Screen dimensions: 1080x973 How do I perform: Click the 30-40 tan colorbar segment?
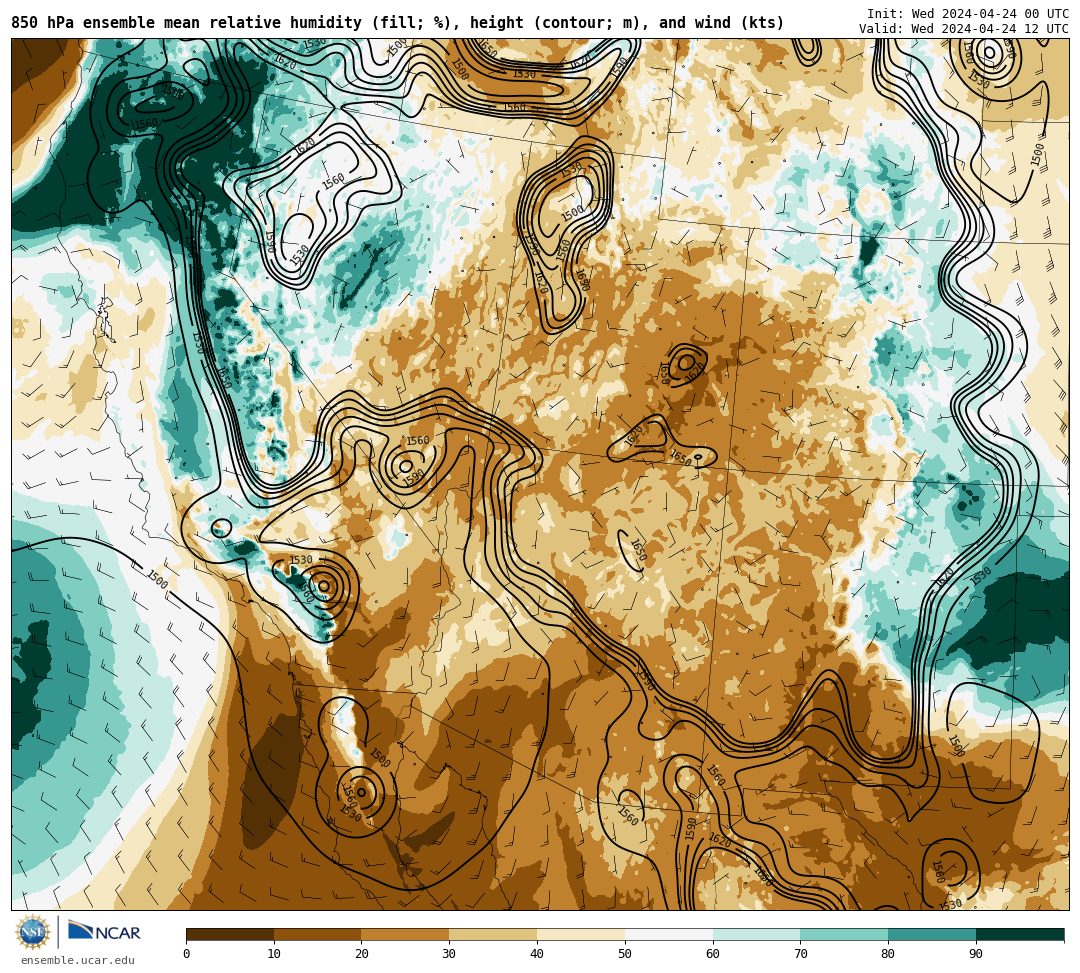point(493,934)
